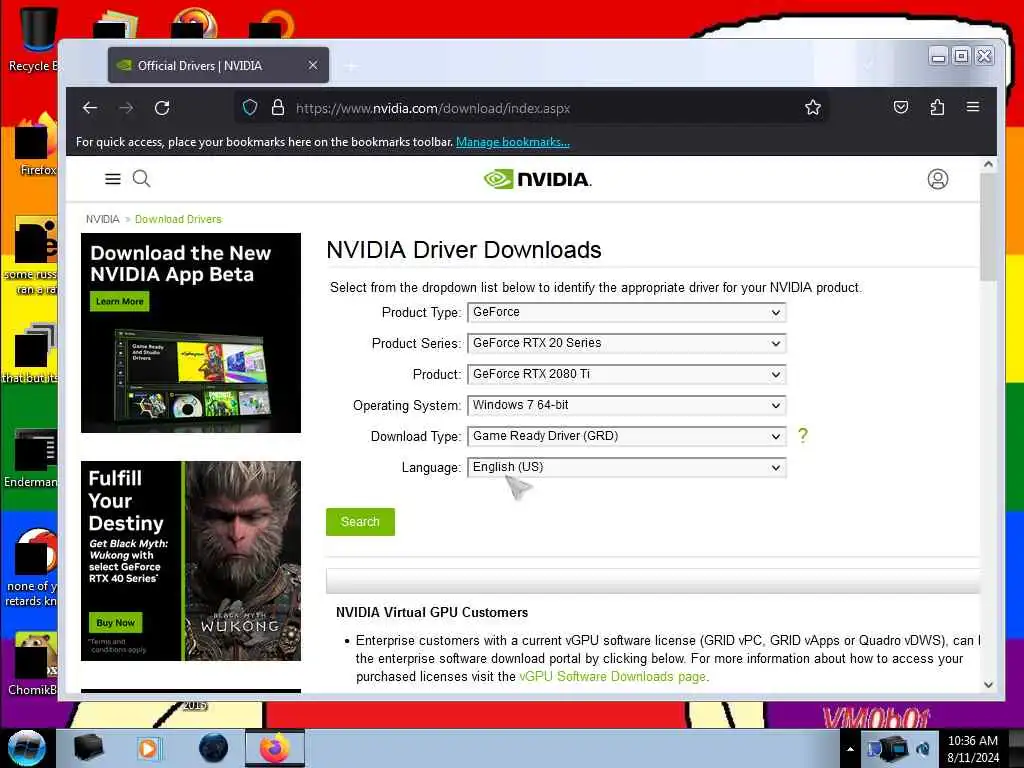Image resolution: width=1024 pixels, height=768 pixels.
Task: Open the Pocket save icon
Action: [x=901, y=107]
